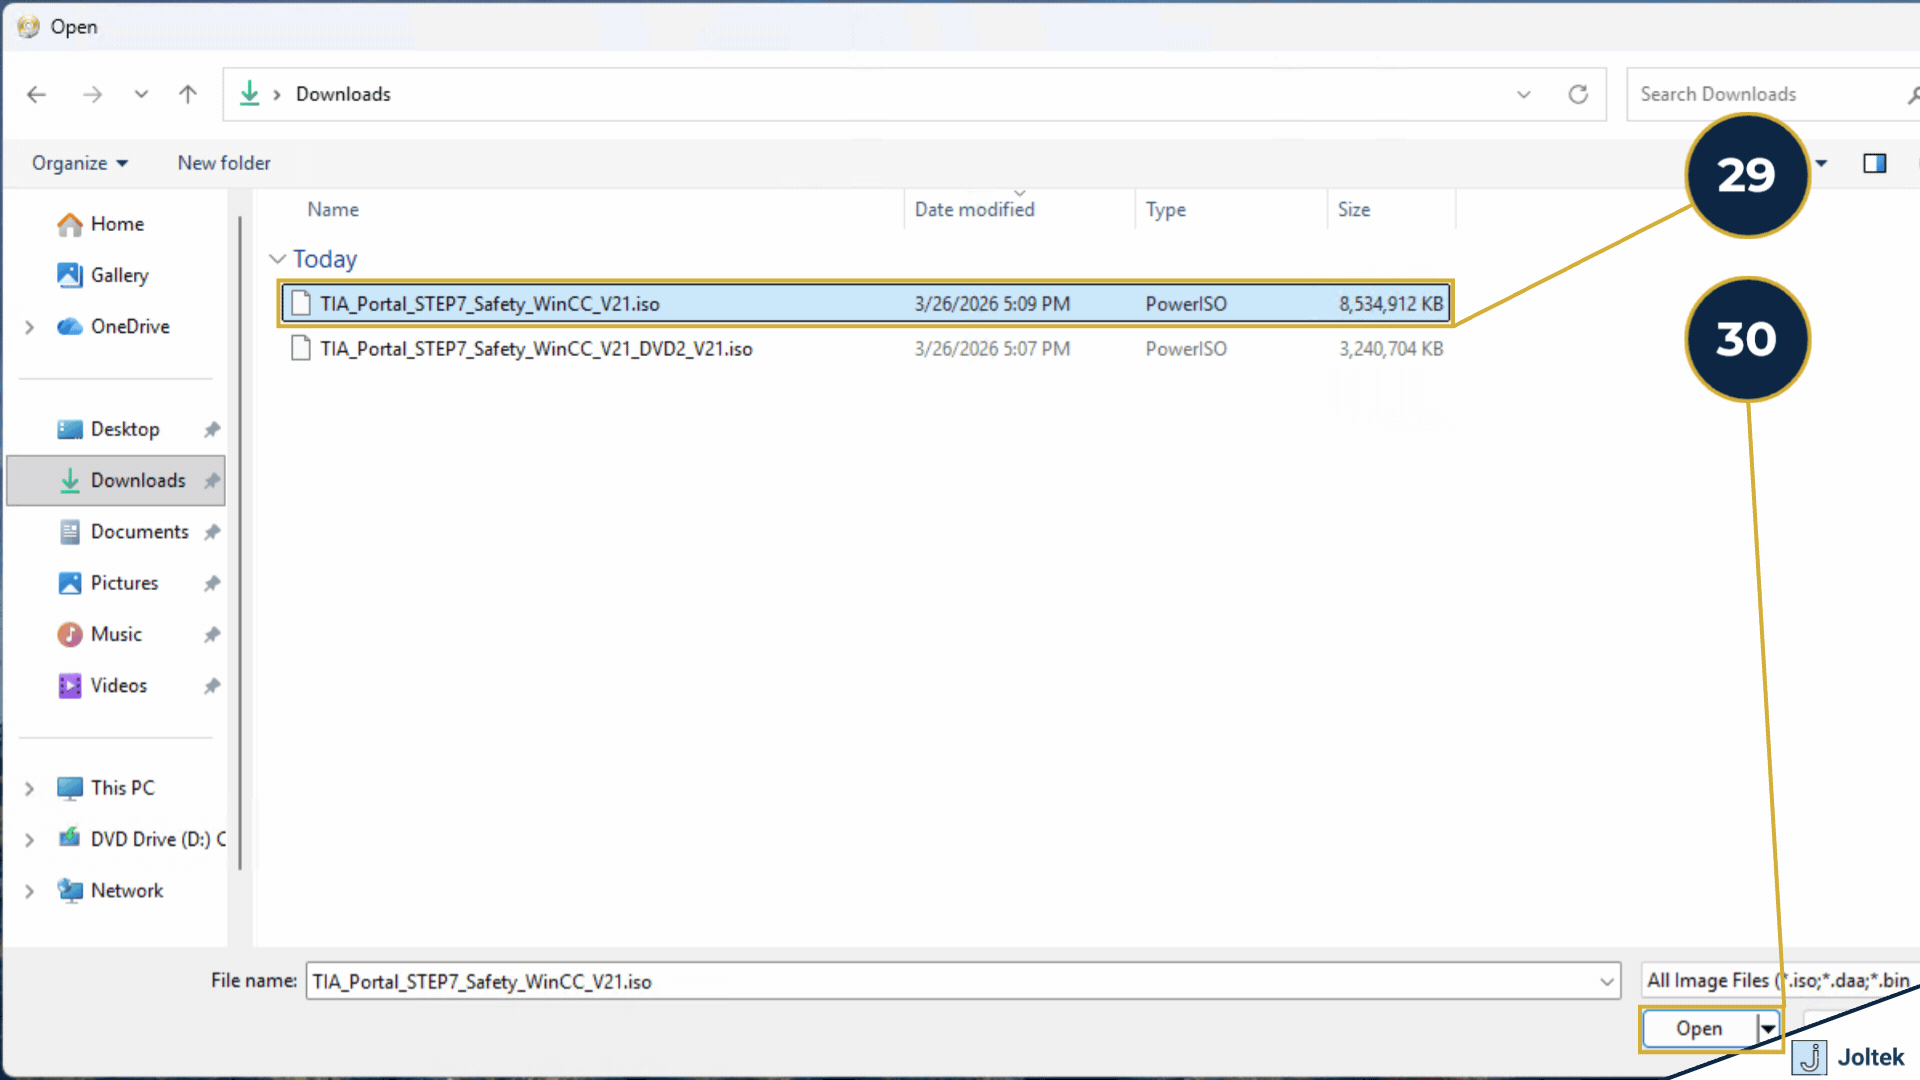Open the address bar history dropdown
The image size is (1920, 1080).
click(x=1523, y=94)
